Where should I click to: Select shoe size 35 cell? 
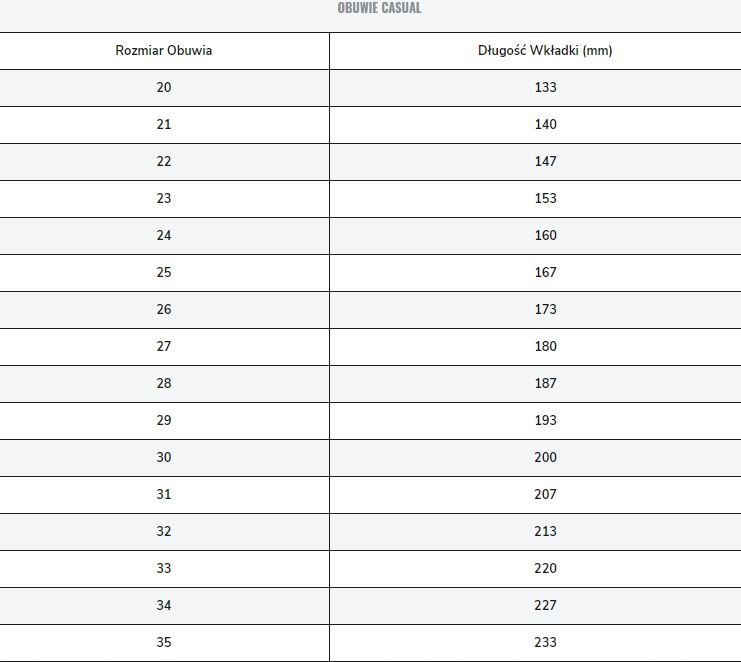164,642
